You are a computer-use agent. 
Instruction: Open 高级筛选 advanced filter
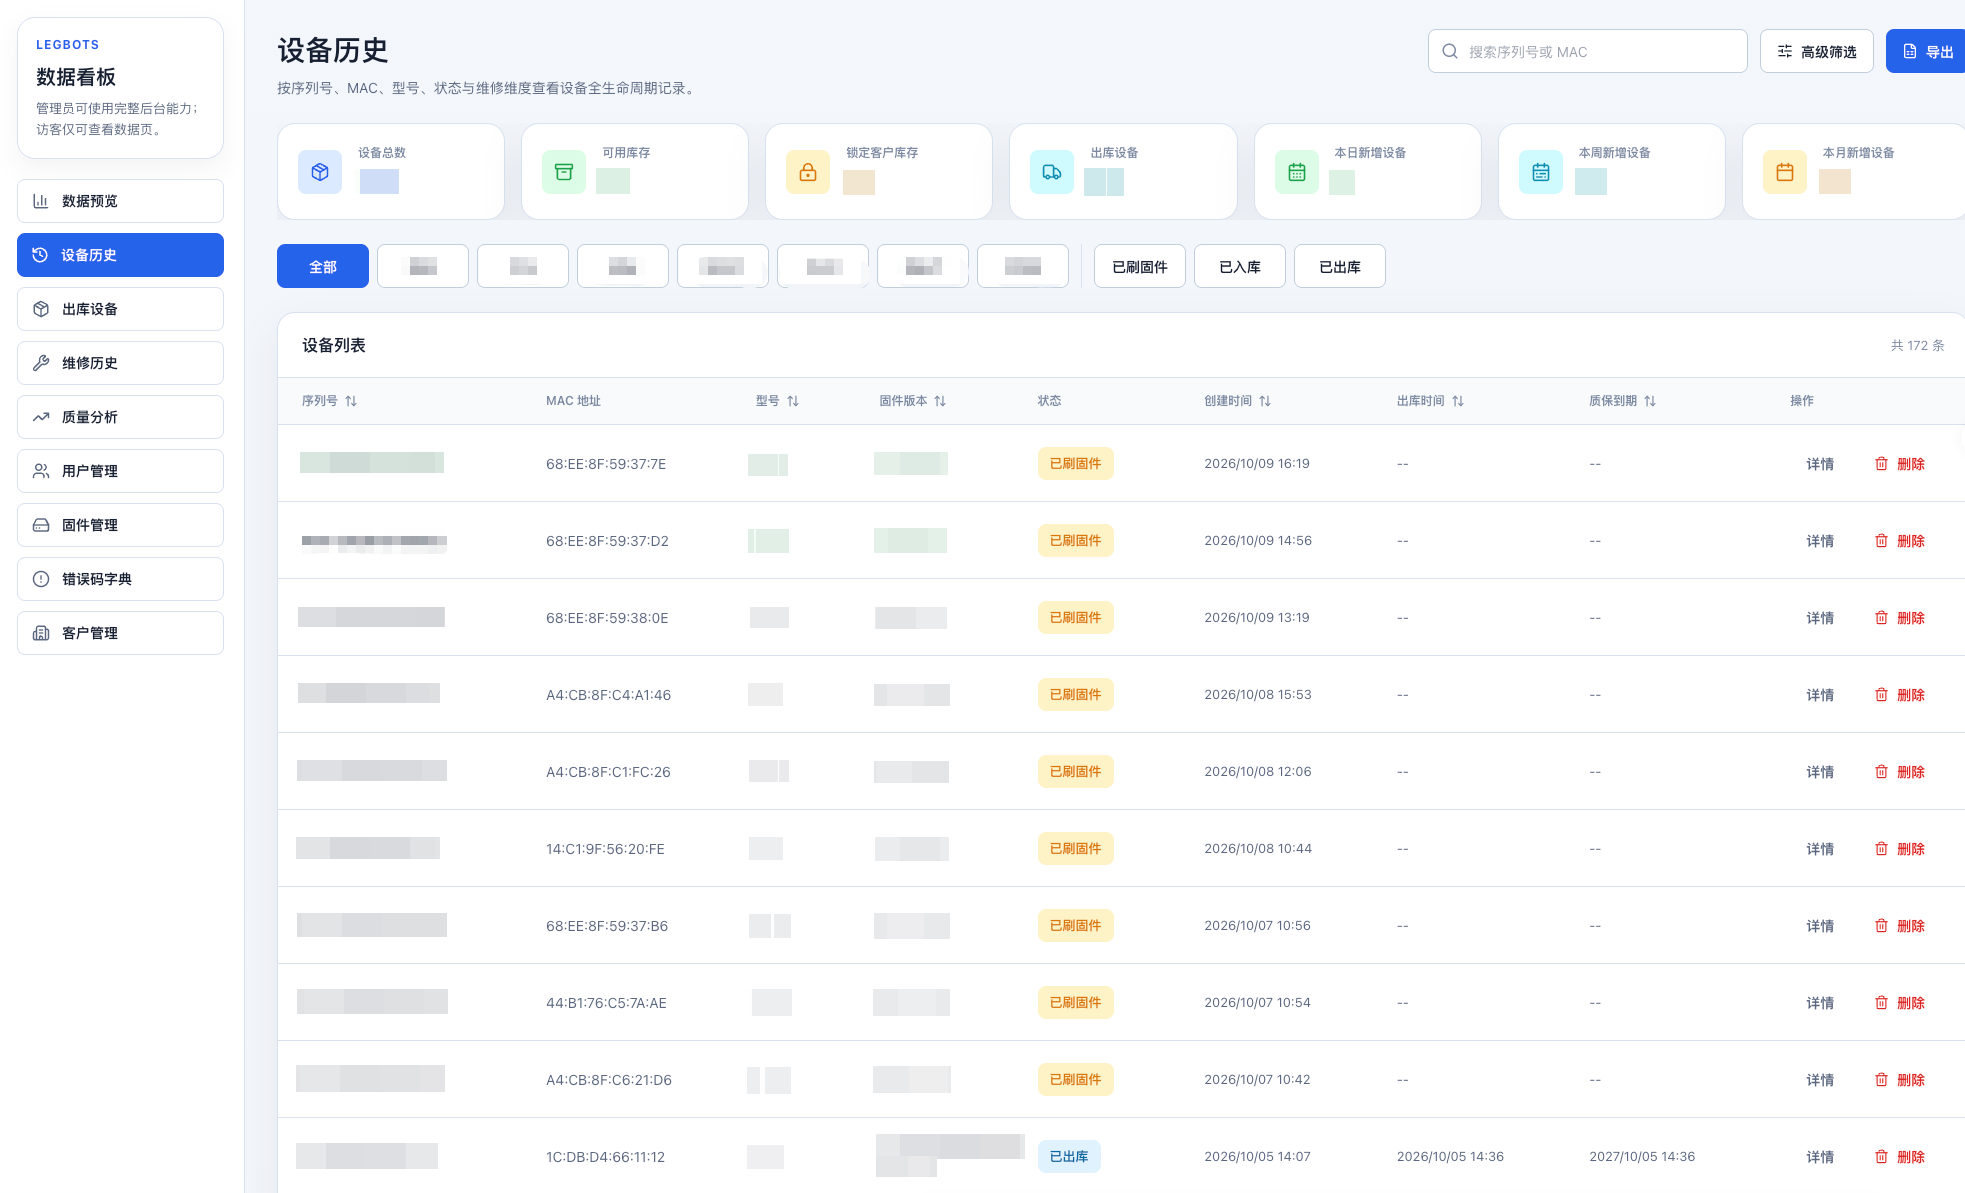pyautogui.click(x=1817, y=51)
